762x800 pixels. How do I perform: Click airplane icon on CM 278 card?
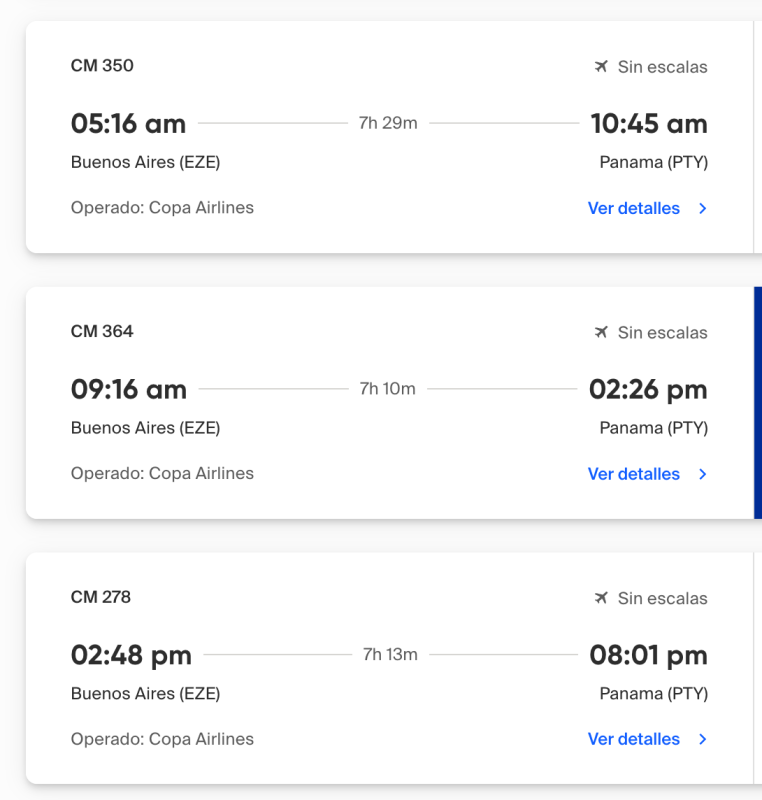coord(601,598)
